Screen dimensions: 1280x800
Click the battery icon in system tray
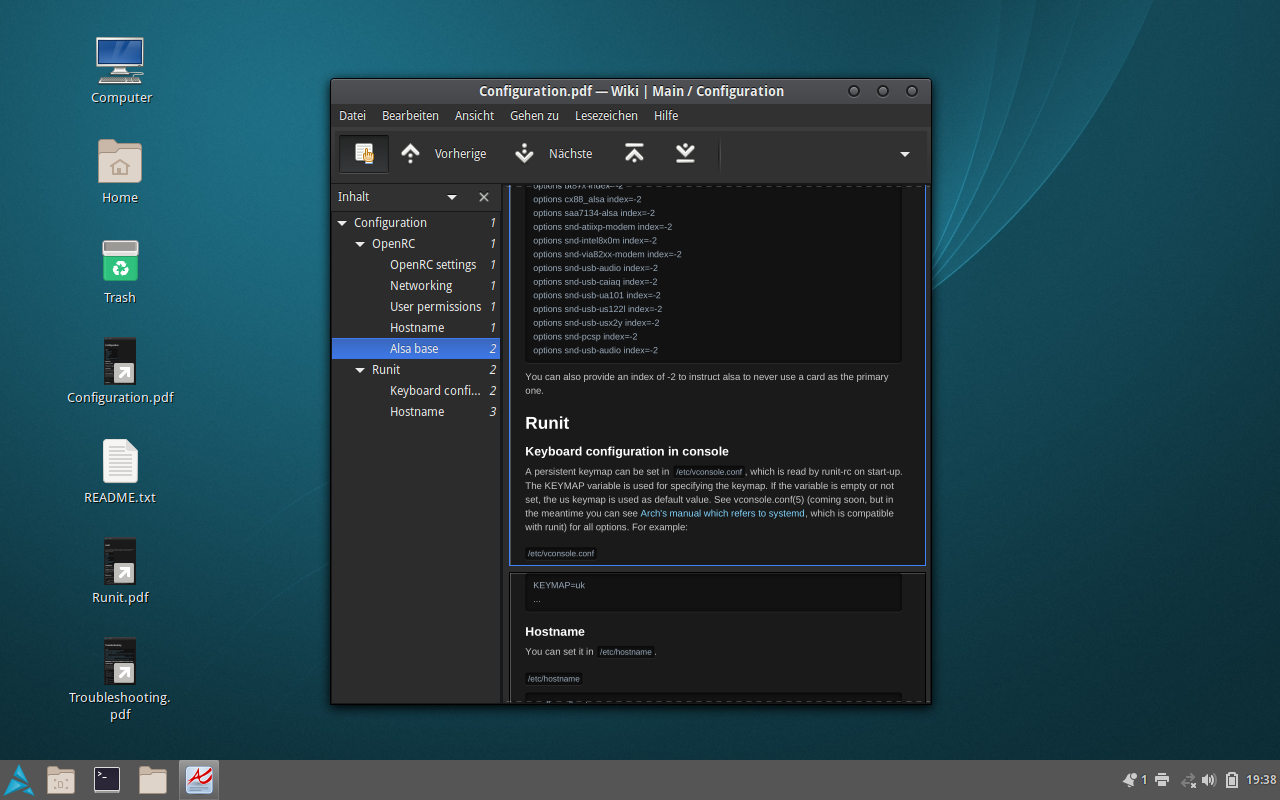(1232, 780)
